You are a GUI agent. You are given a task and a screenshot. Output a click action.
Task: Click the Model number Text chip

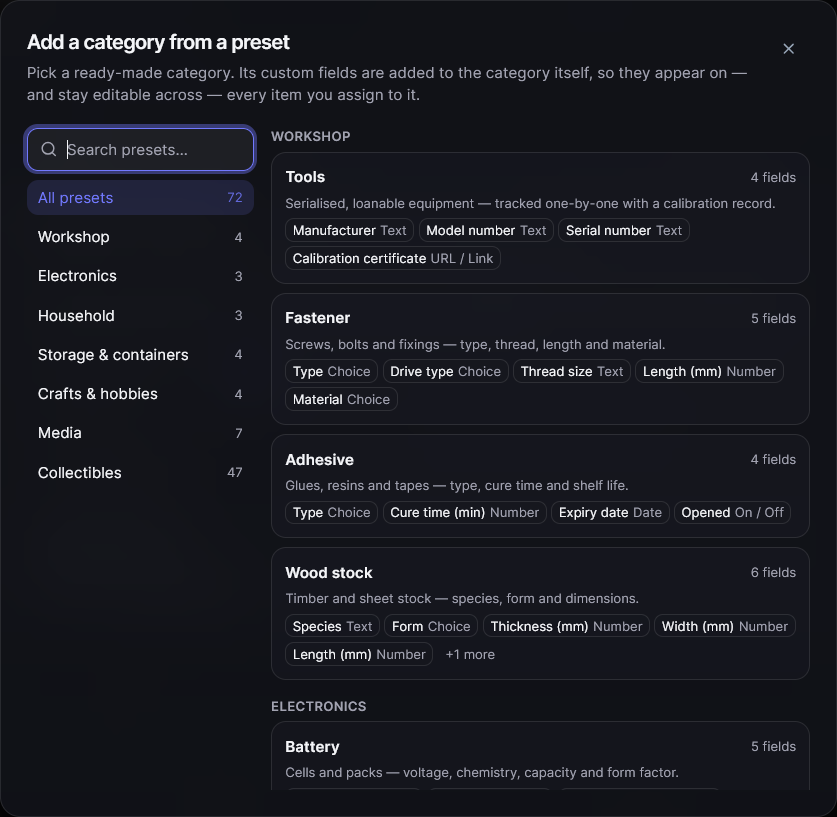pos(486,231)
